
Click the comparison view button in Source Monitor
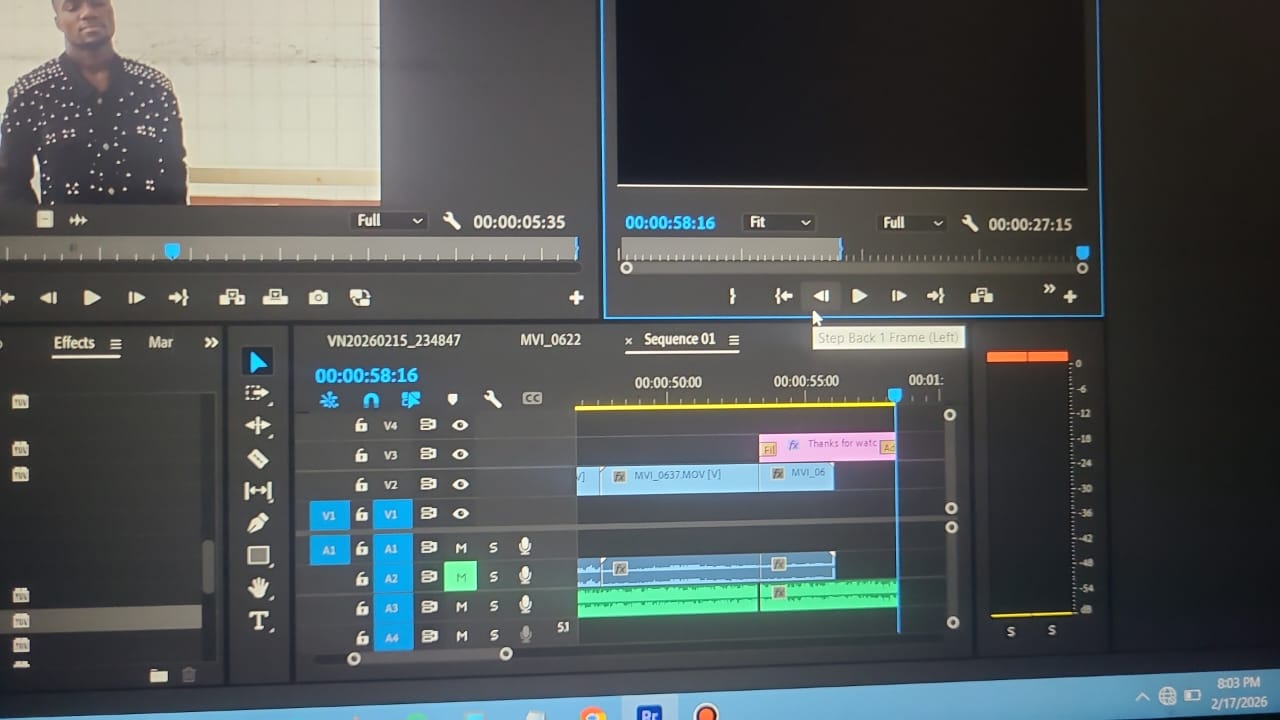[360, 297]
